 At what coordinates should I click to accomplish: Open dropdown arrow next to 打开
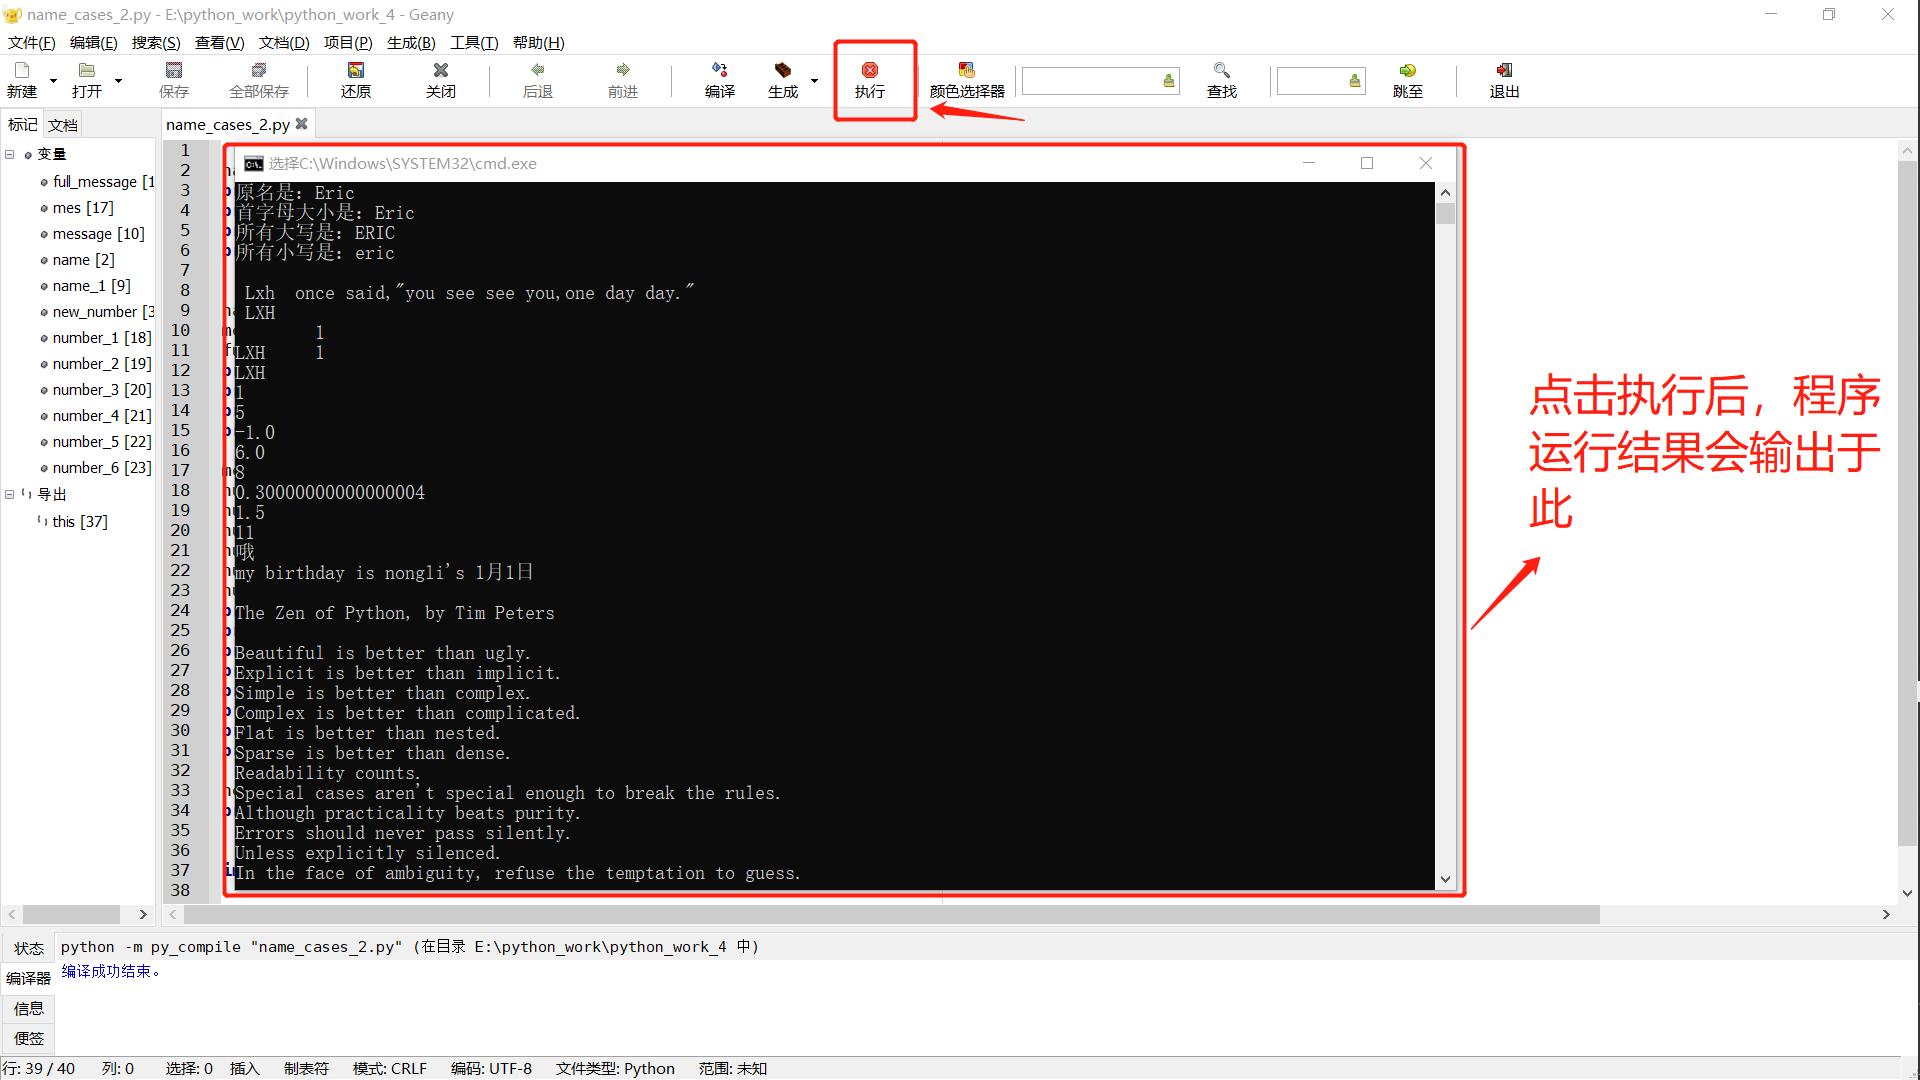pyautogui.click(x=118, y=81)
